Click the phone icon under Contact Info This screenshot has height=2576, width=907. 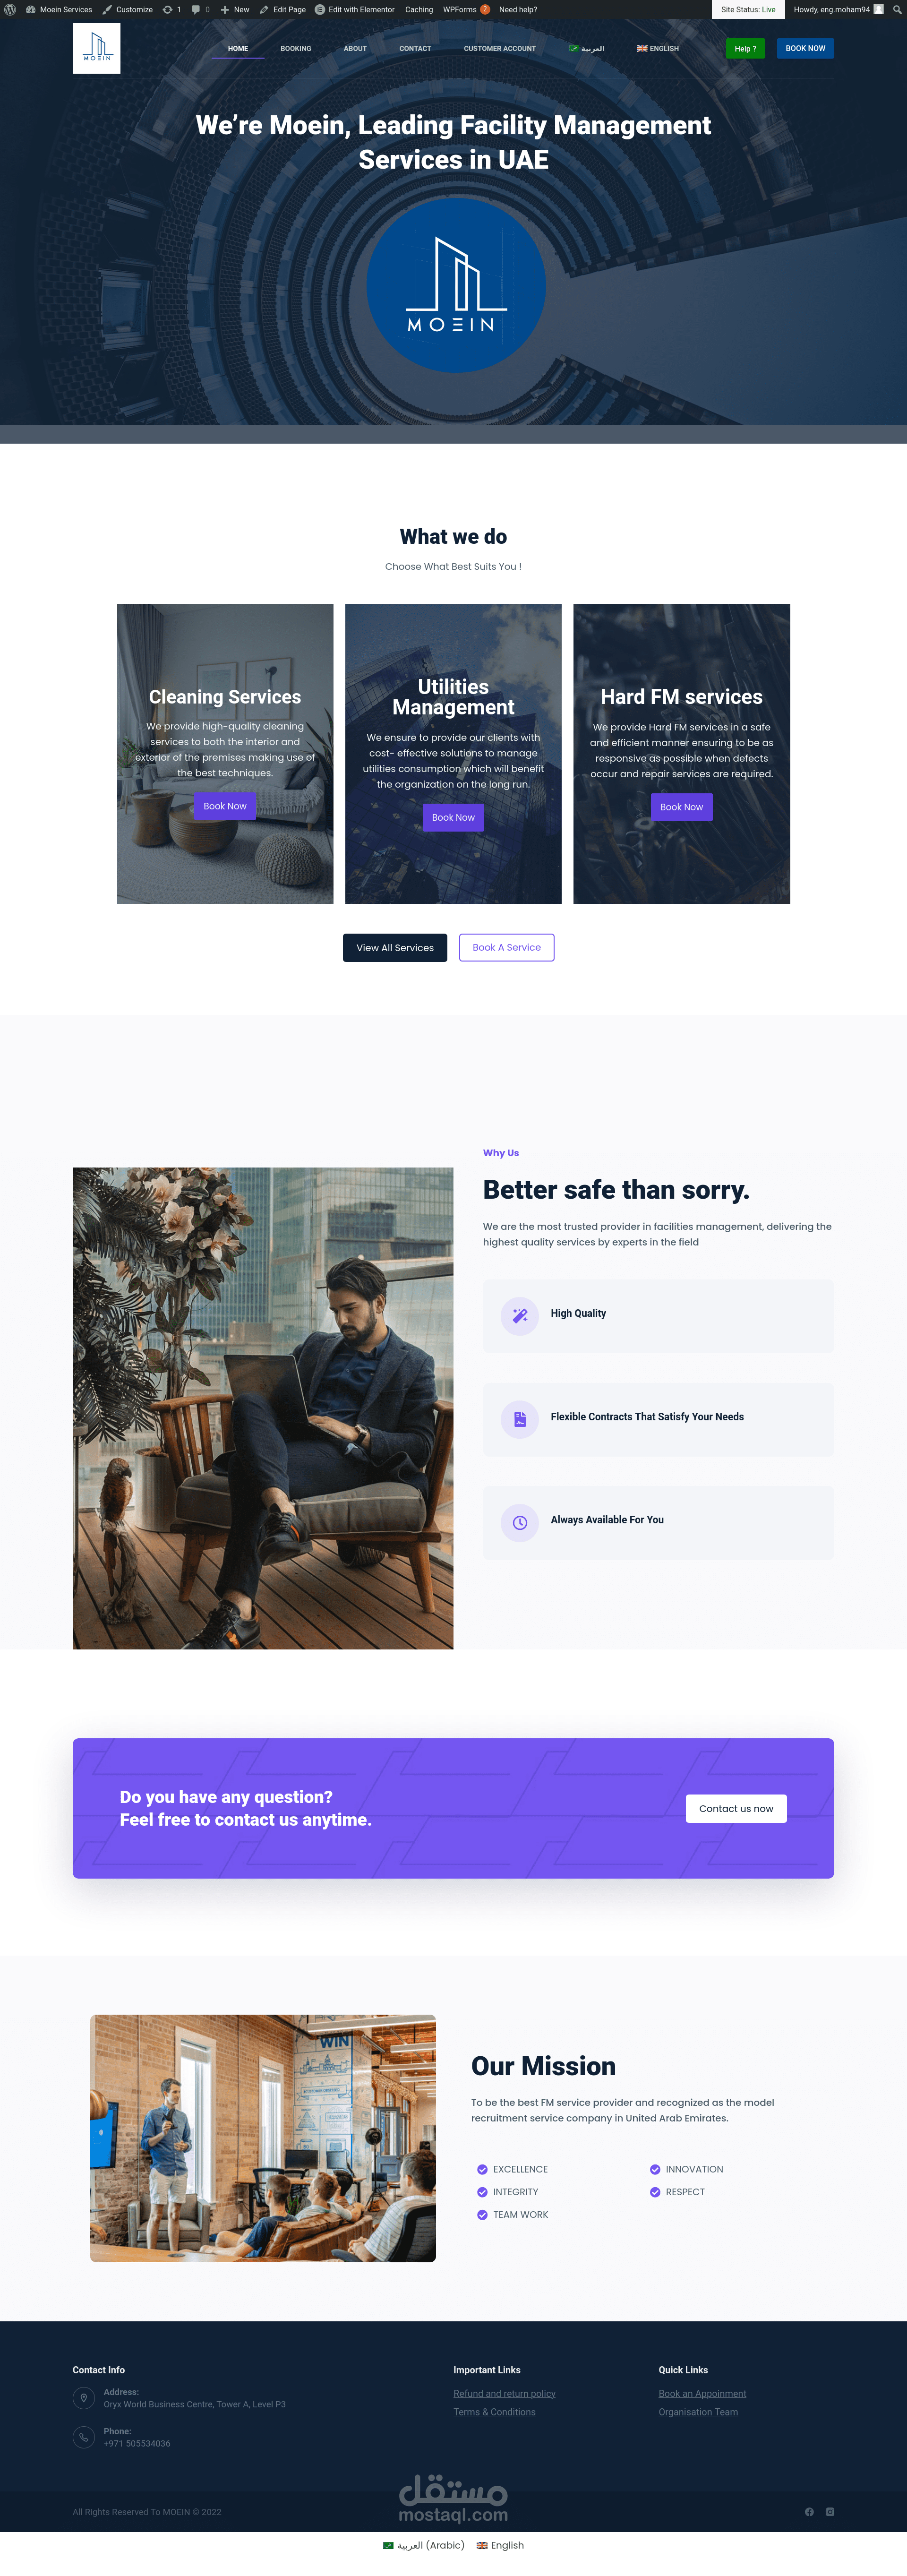tap(84, 2437)
